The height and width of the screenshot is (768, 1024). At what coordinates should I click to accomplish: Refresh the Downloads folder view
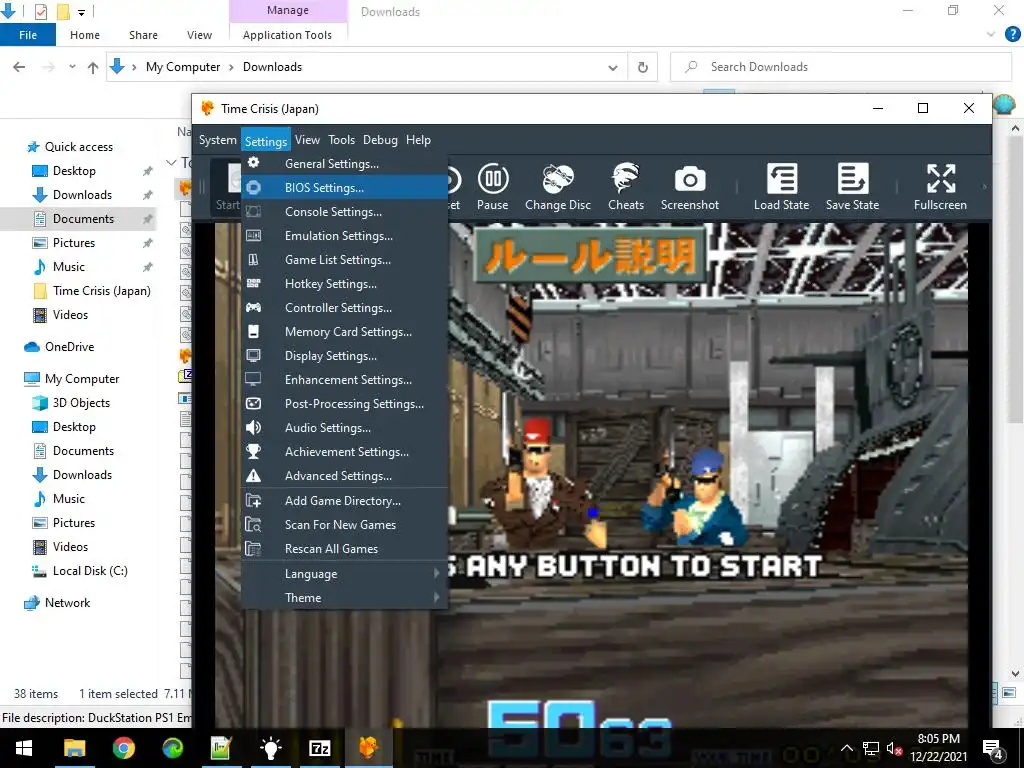click(643, 67)
